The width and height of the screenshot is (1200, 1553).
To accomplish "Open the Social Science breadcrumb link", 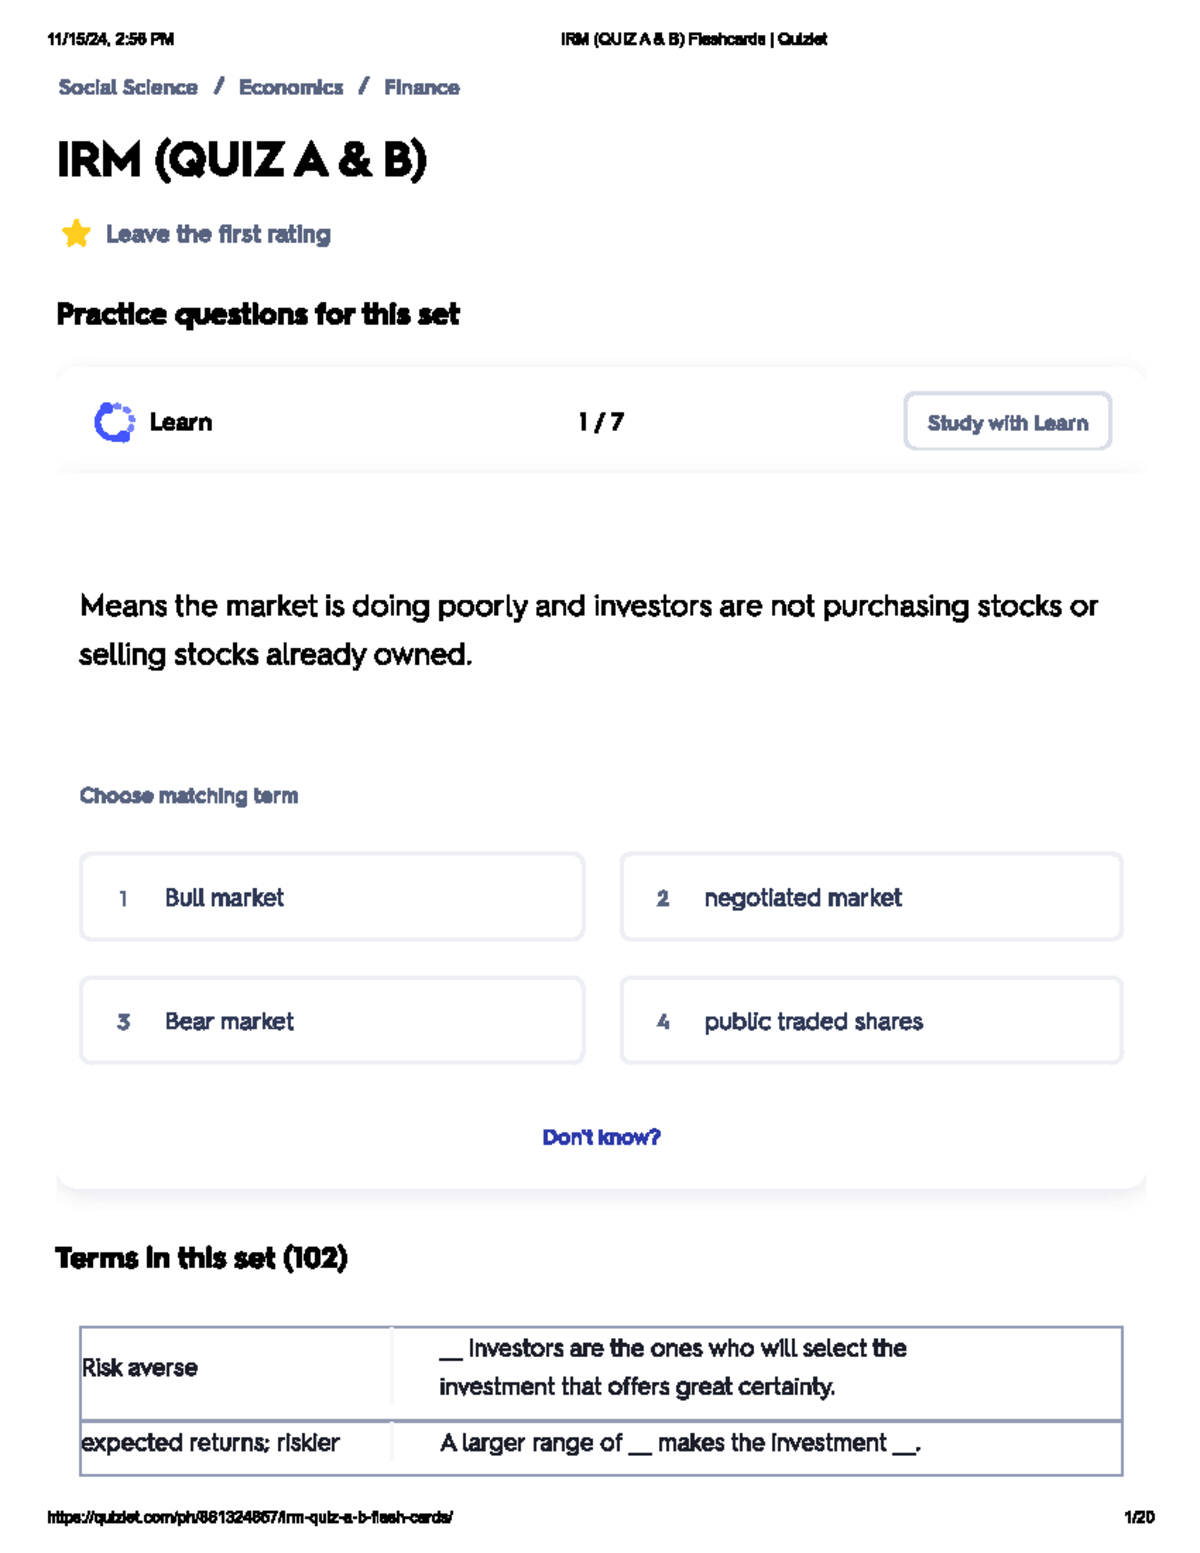I will (128, 88).
